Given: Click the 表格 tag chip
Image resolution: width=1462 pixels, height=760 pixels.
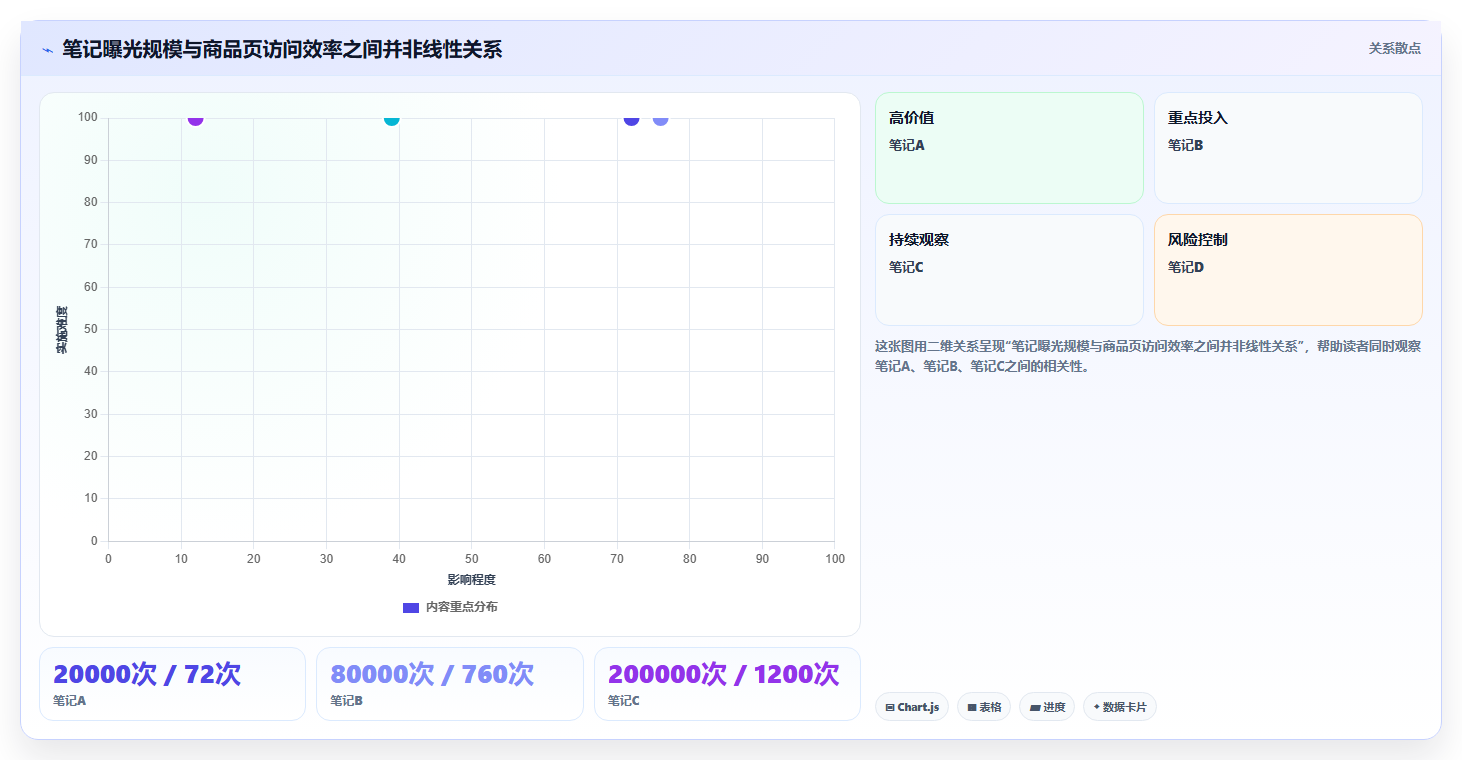Looking at the screenshot, I should (x=984, y=707).
